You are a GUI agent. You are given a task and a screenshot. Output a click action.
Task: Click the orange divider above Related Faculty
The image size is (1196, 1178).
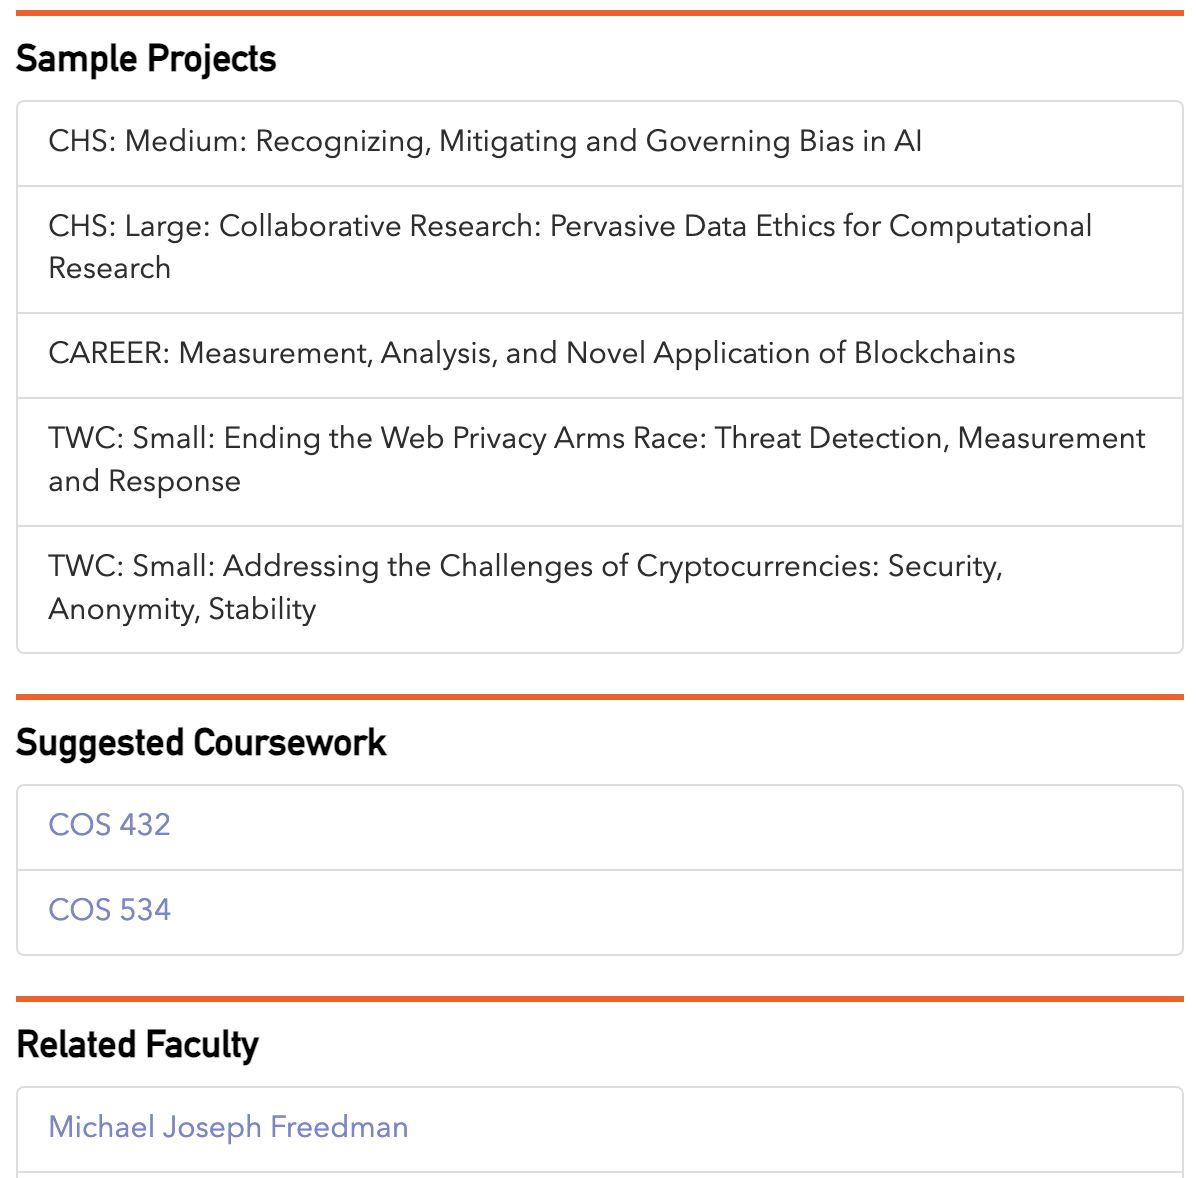[600, 999]
